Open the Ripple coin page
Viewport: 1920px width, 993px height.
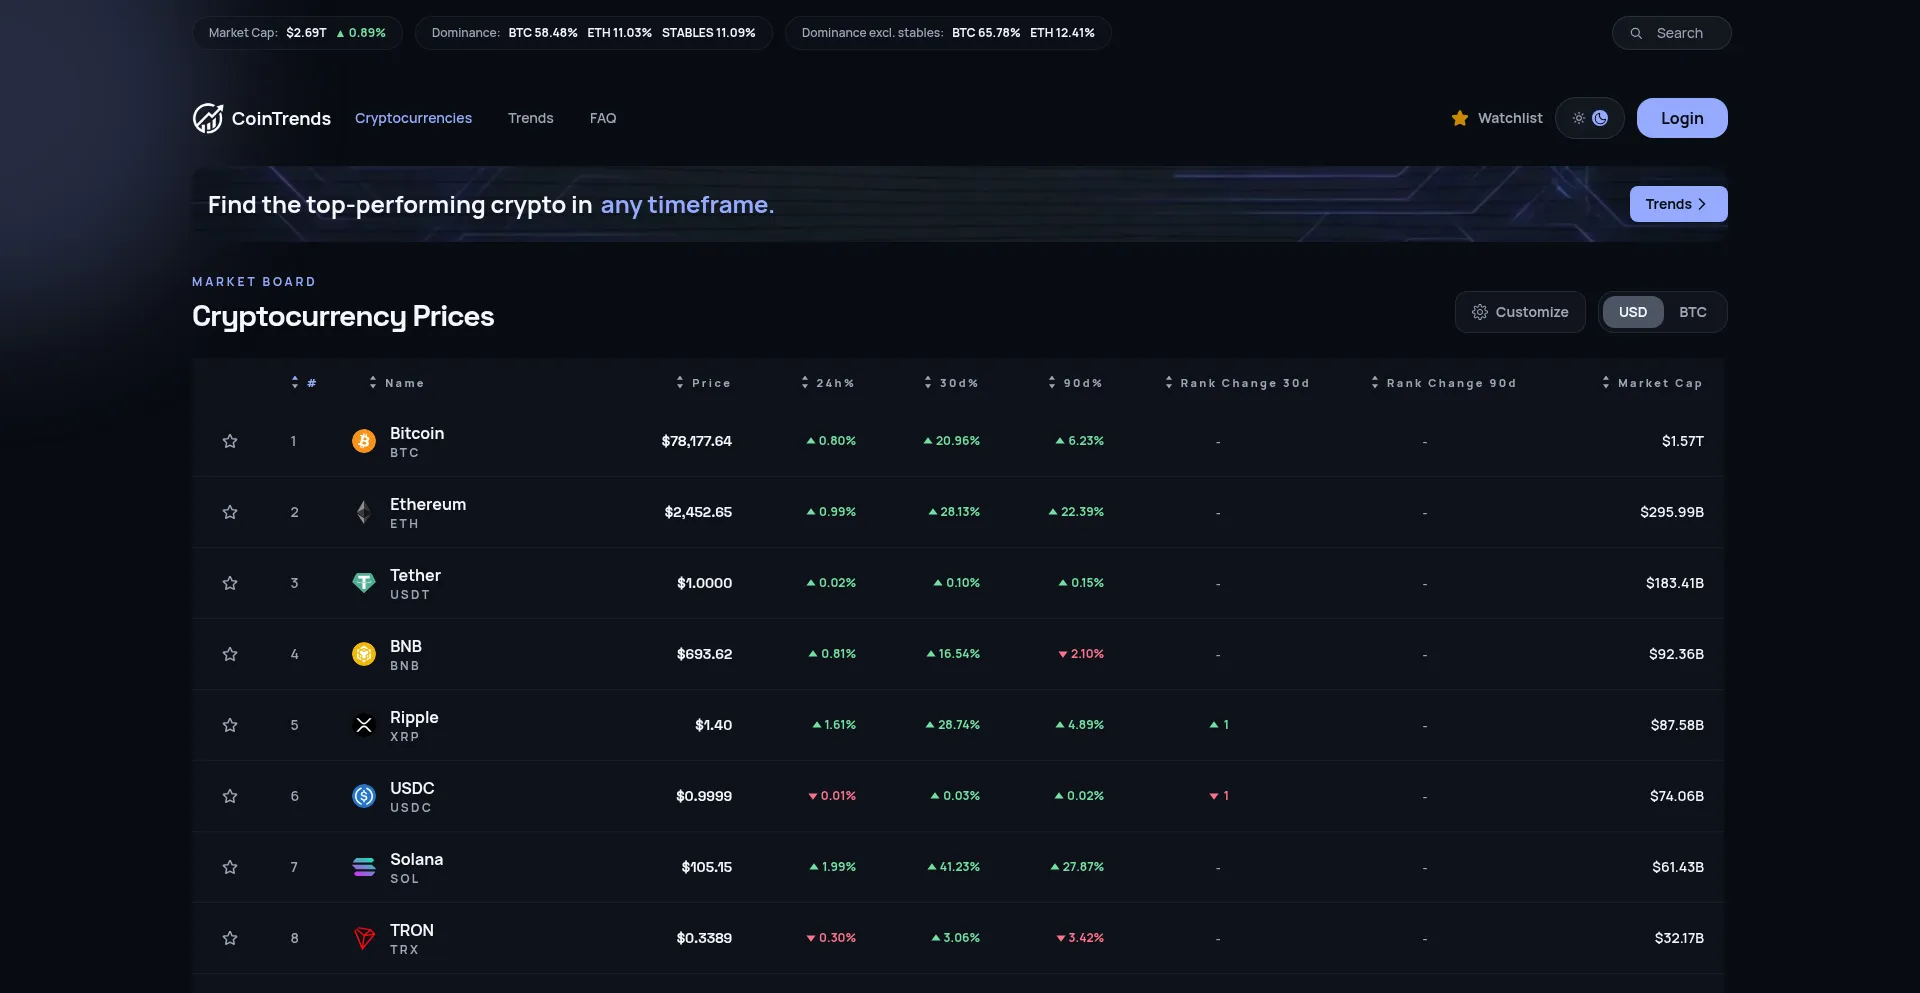pyautogui.click(x=414, y=717)
